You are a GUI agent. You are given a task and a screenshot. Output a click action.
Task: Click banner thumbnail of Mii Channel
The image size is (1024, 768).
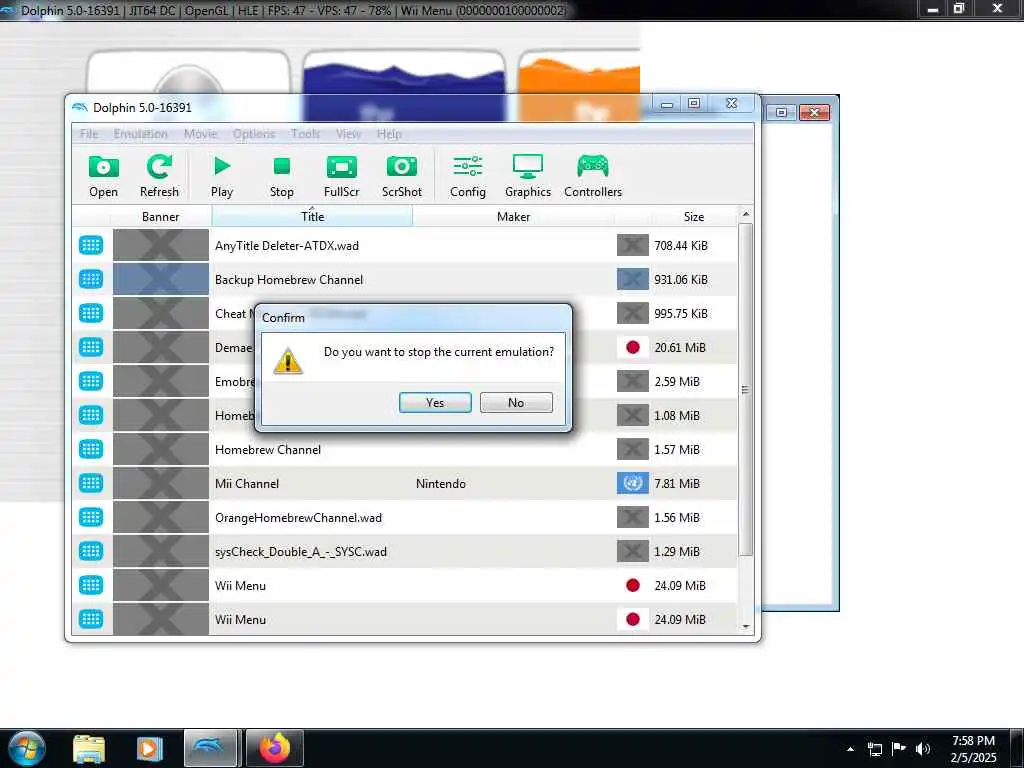coord(161,483)
